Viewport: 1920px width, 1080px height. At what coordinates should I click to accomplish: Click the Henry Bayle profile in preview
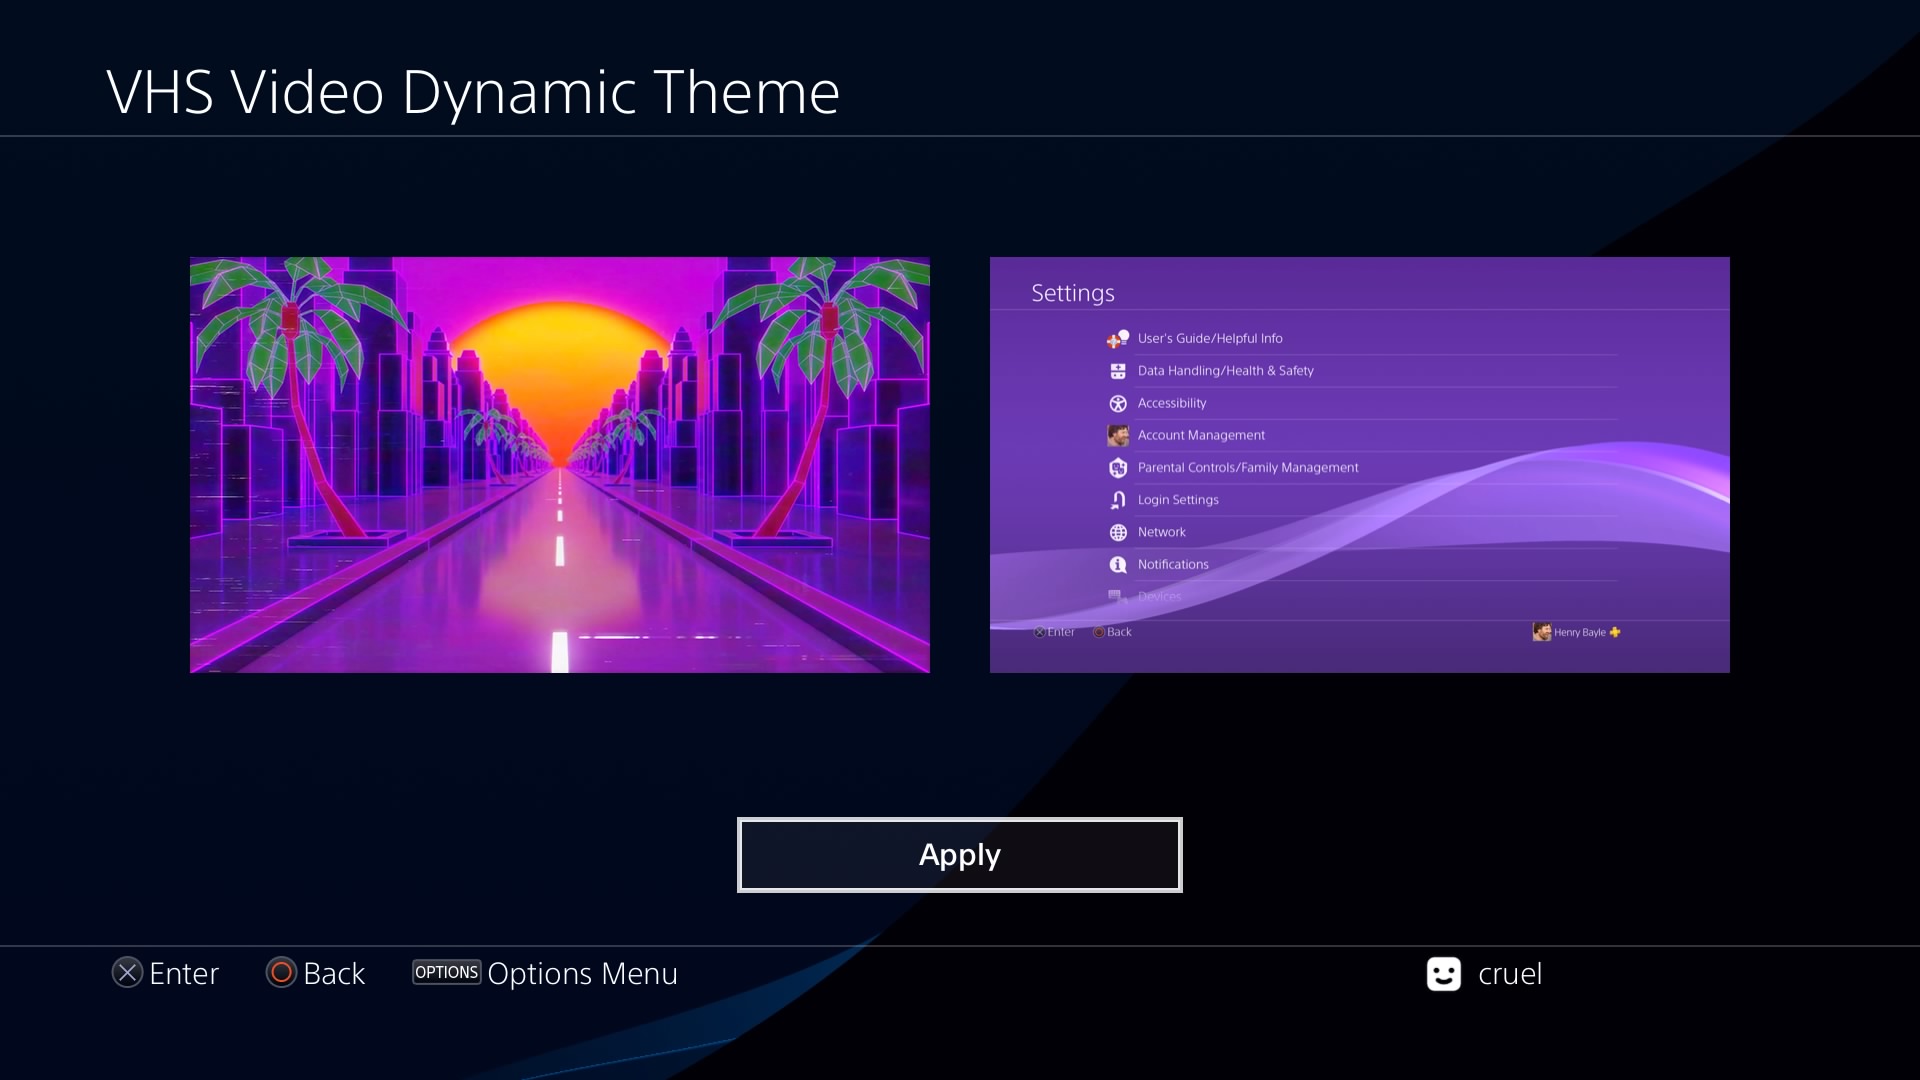[1576, 632]
